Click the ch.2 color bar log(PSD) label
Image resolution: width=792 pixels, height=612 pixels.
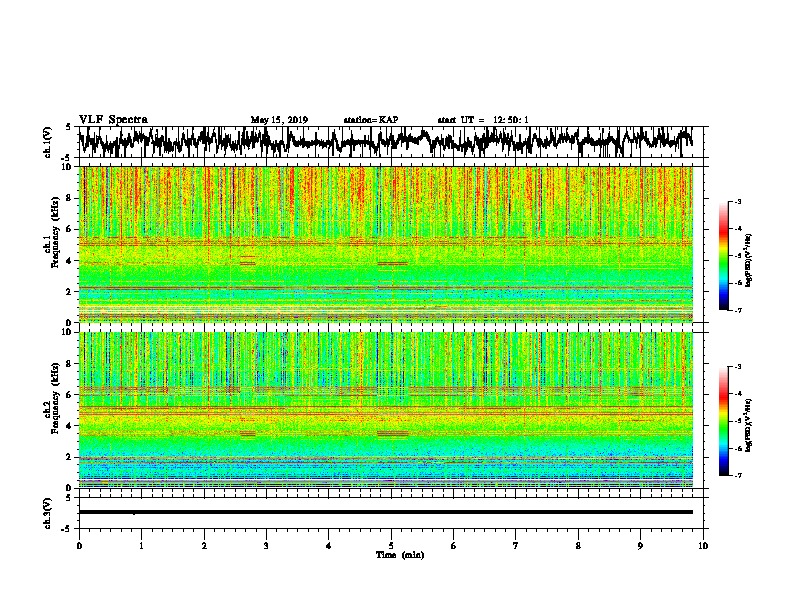[x=749, y=425]
